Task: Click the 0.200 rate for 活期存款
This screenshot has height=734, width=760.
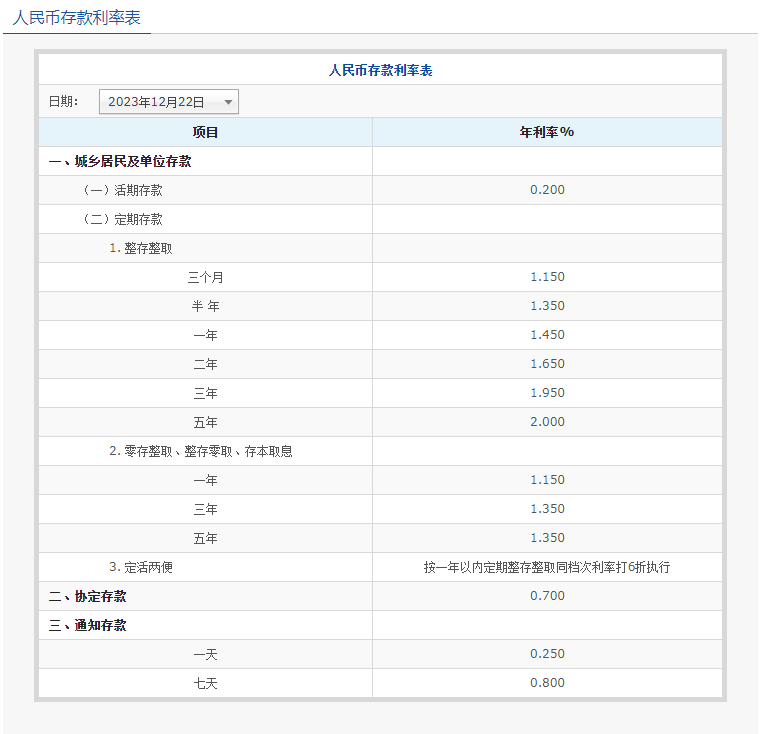Action: [x=547, y=190]
